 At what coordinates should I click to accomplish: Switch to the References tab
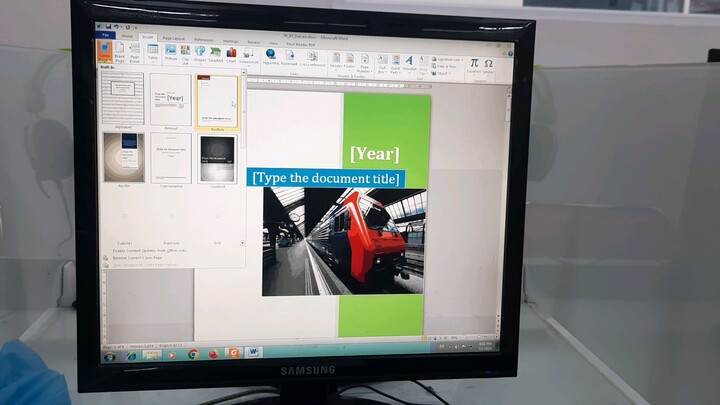tap(204, 39)
